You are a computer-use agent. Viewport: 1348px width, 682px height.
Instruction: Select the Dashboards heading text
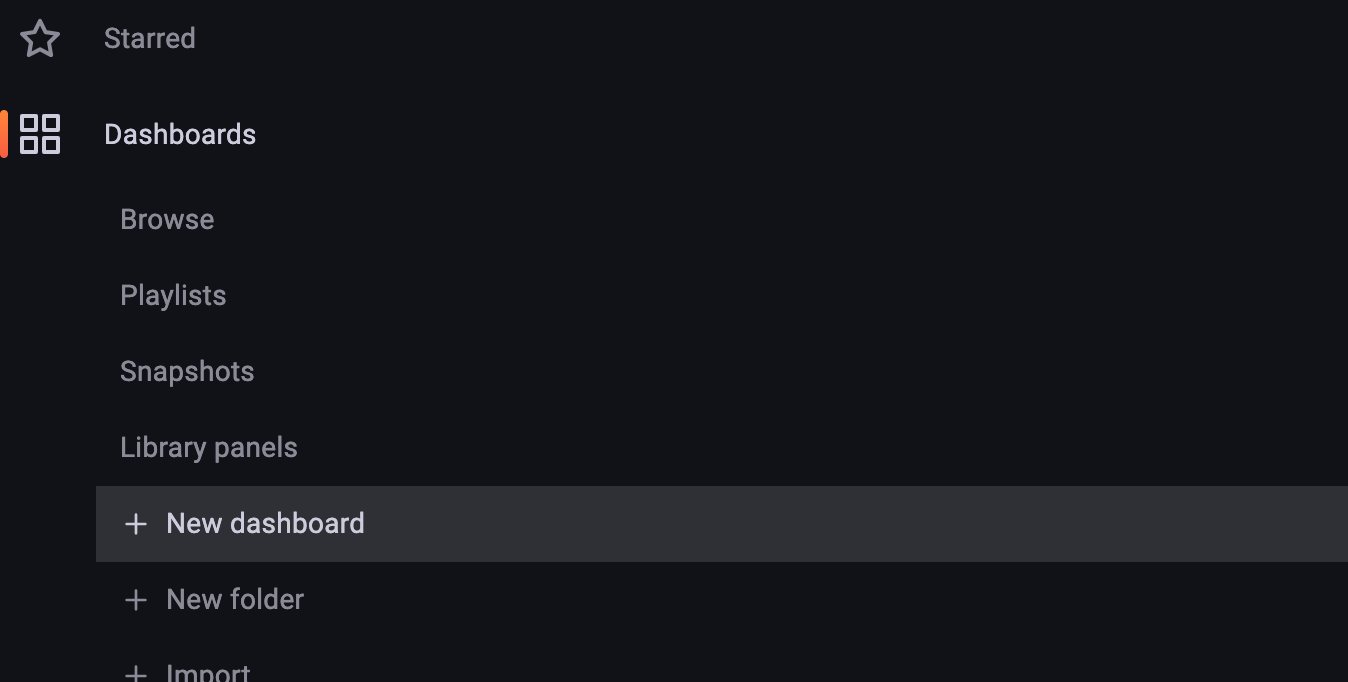pos(180,134)
